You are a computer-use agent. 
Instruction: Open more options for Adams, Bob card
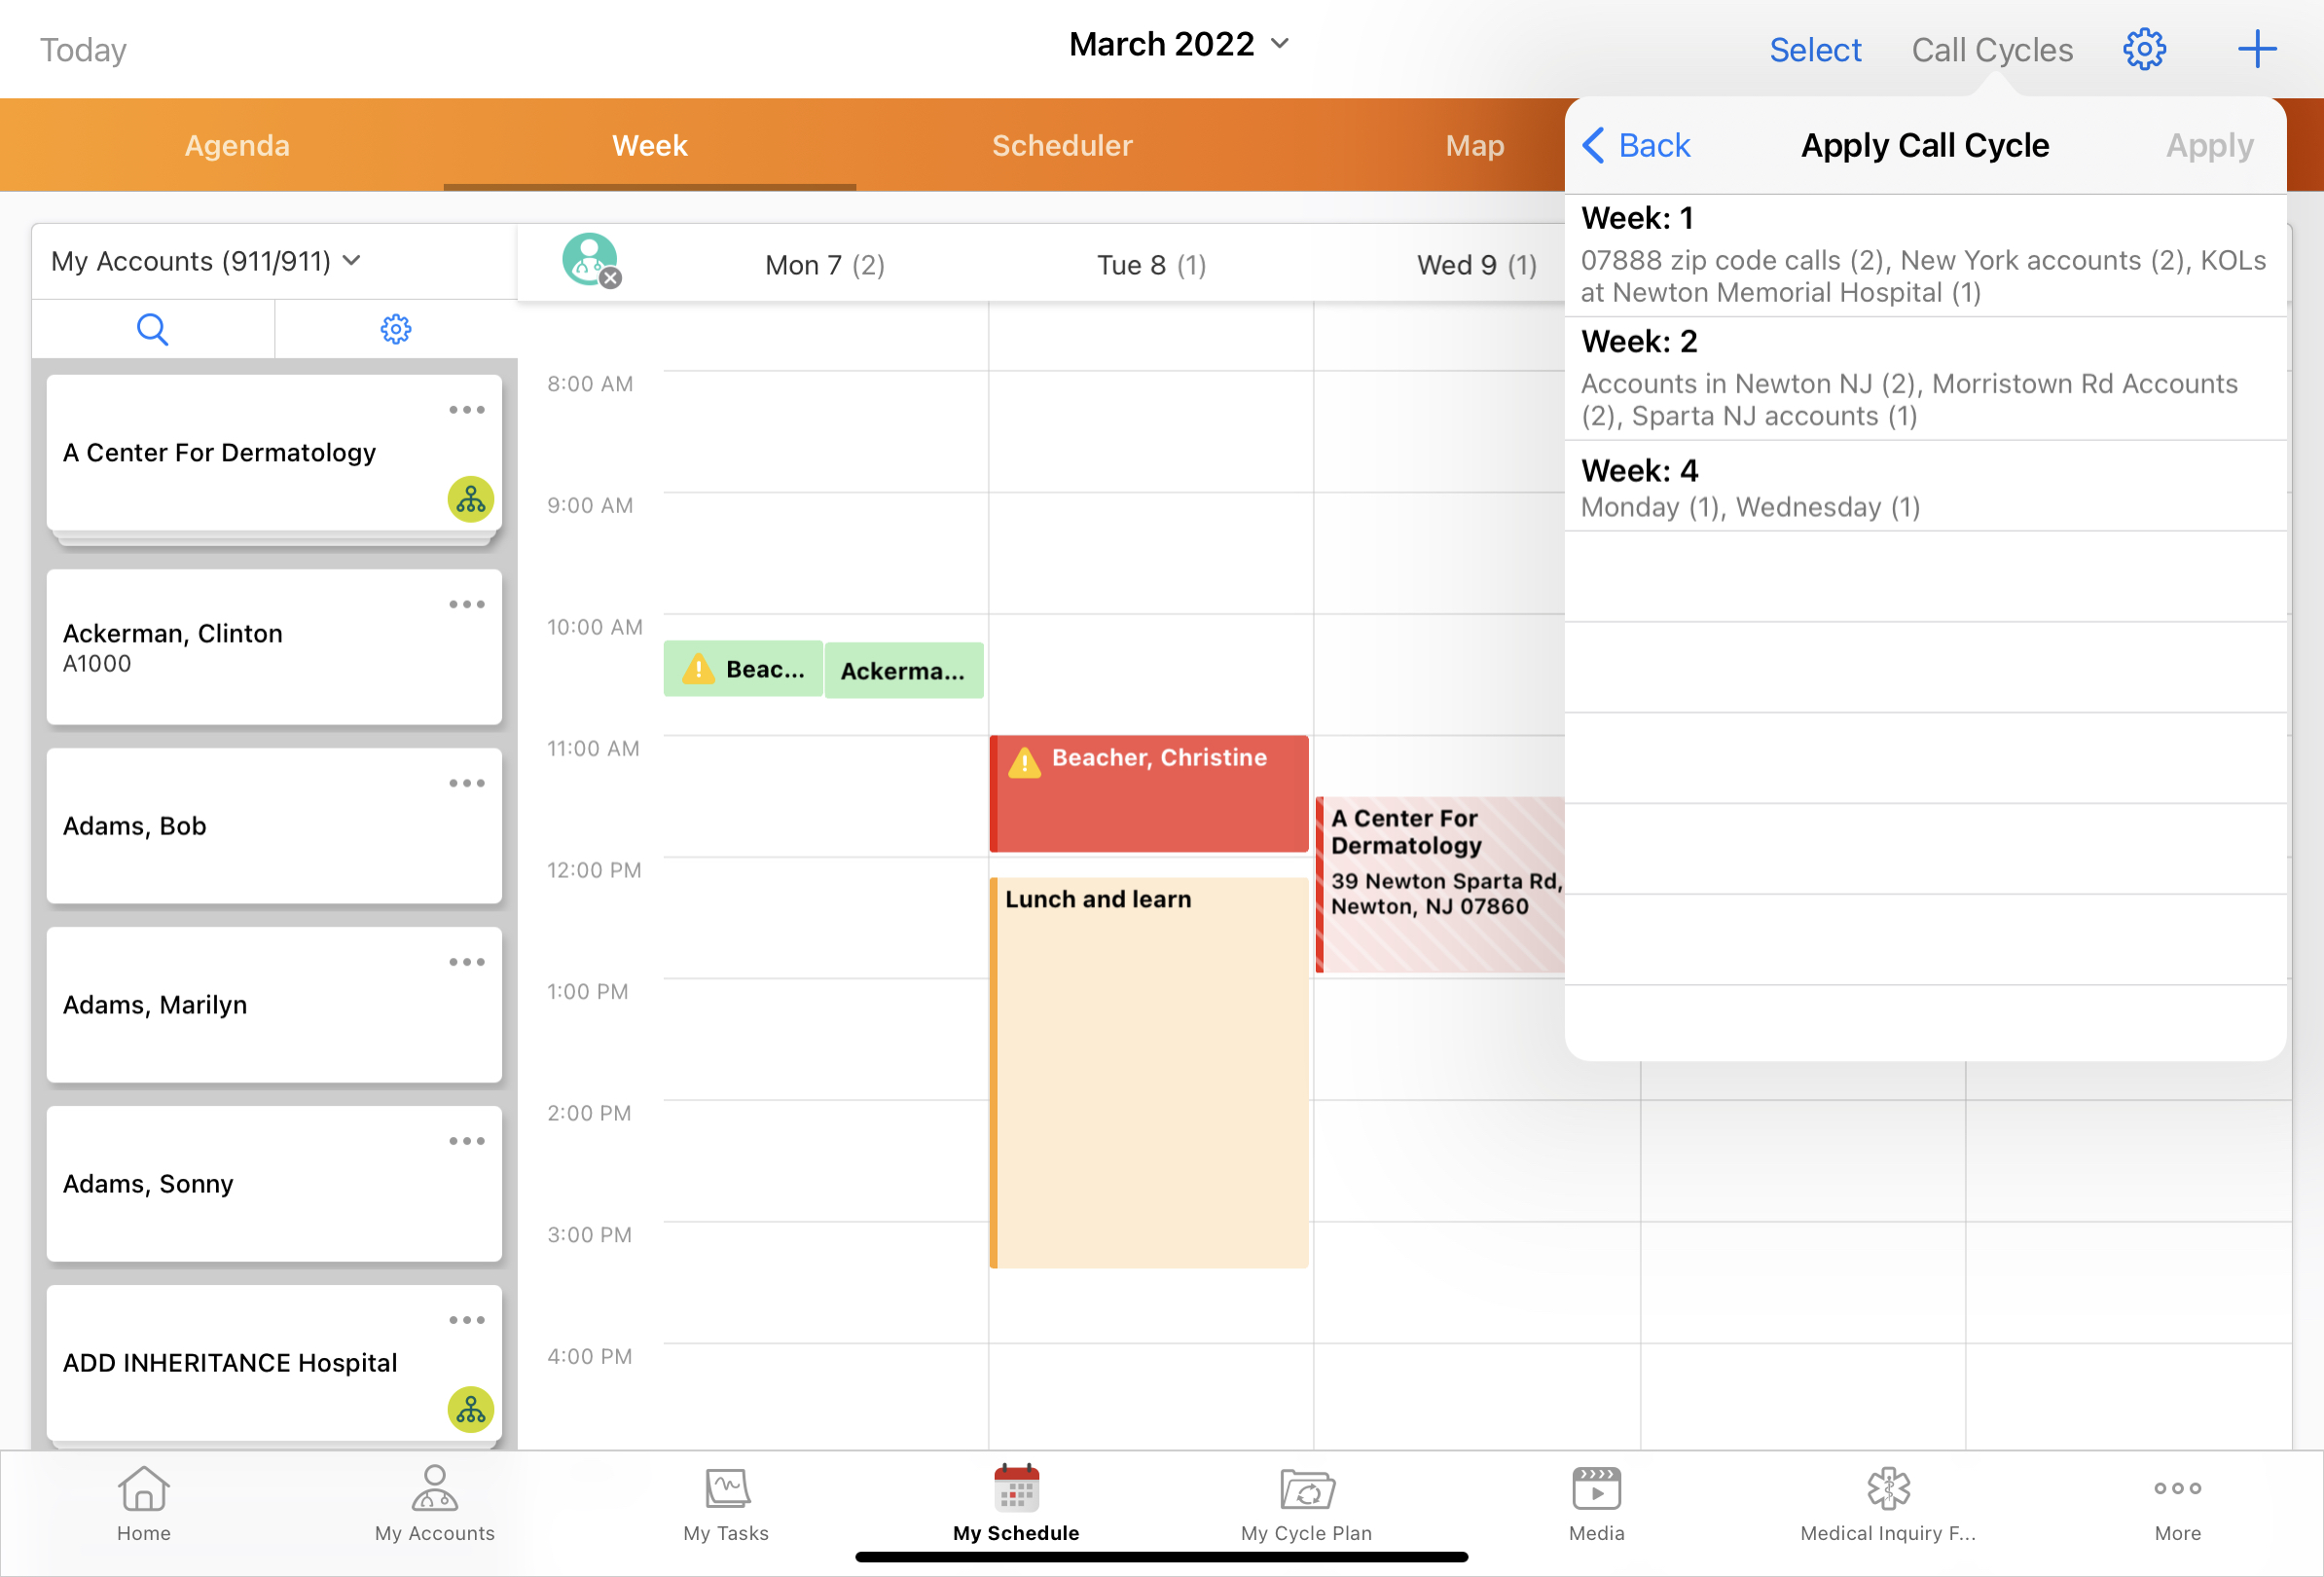(x=466, y=784)
